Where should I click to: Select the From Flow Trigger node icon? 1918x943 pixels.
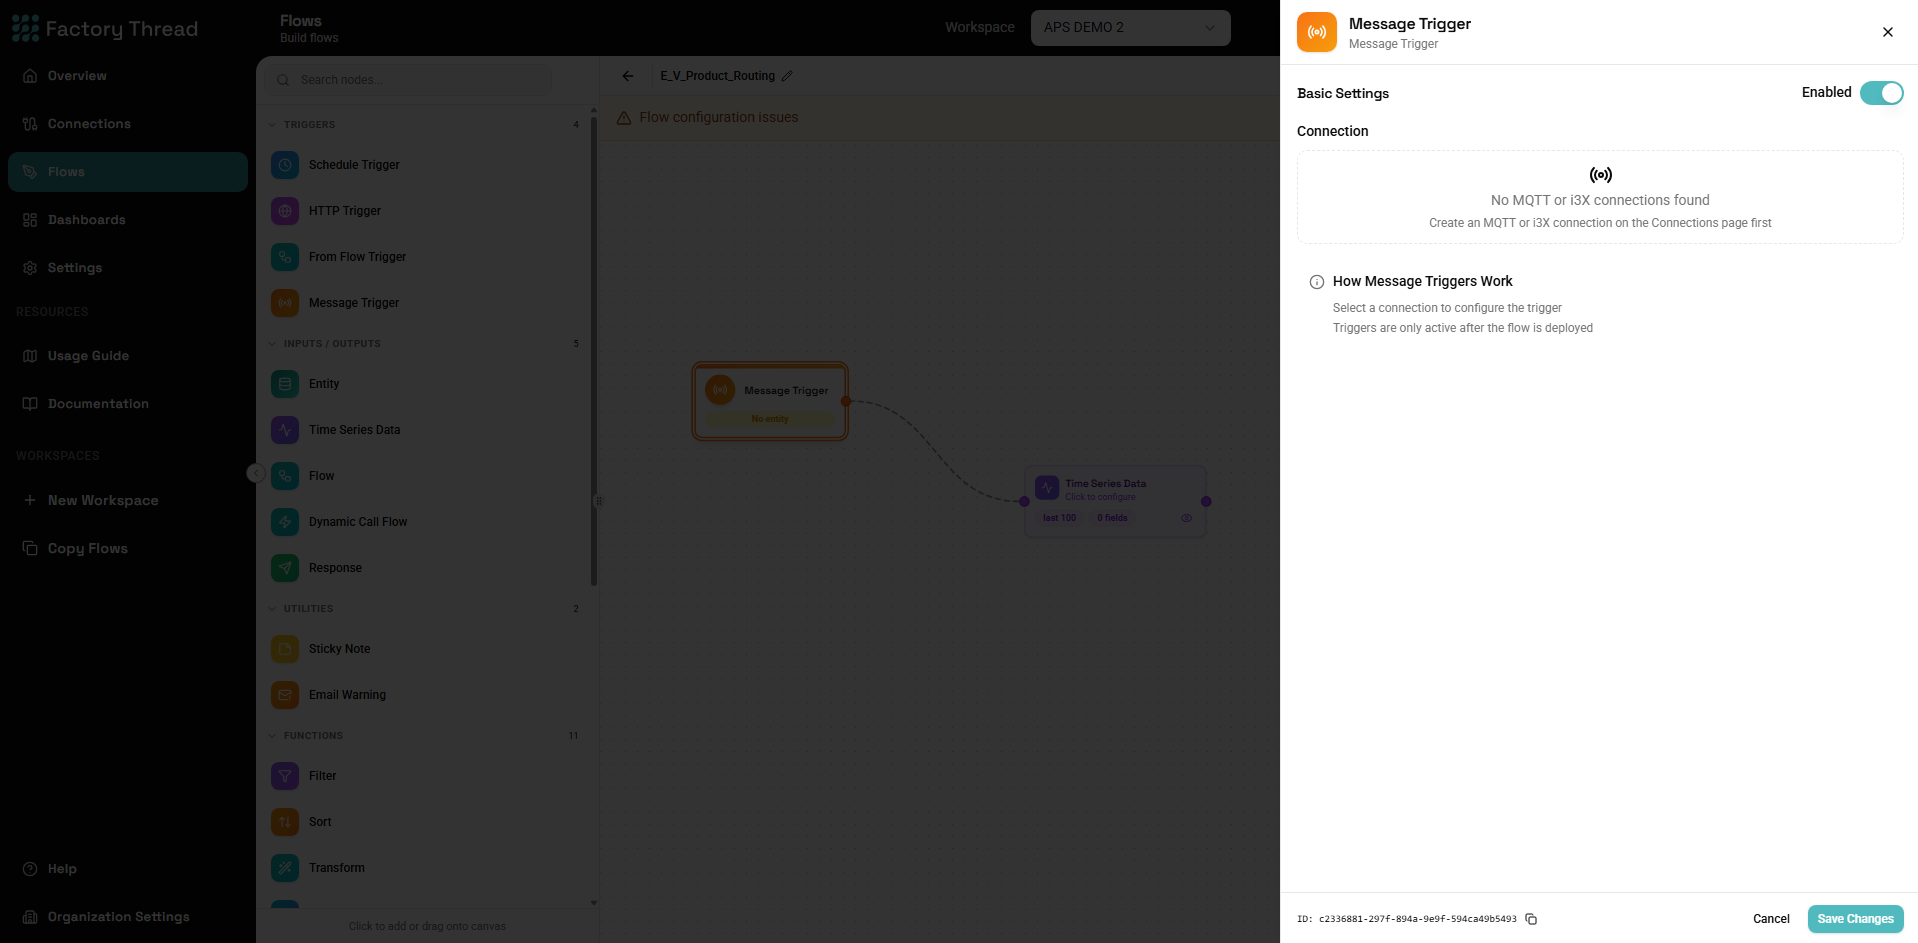(x=285, y=257)
